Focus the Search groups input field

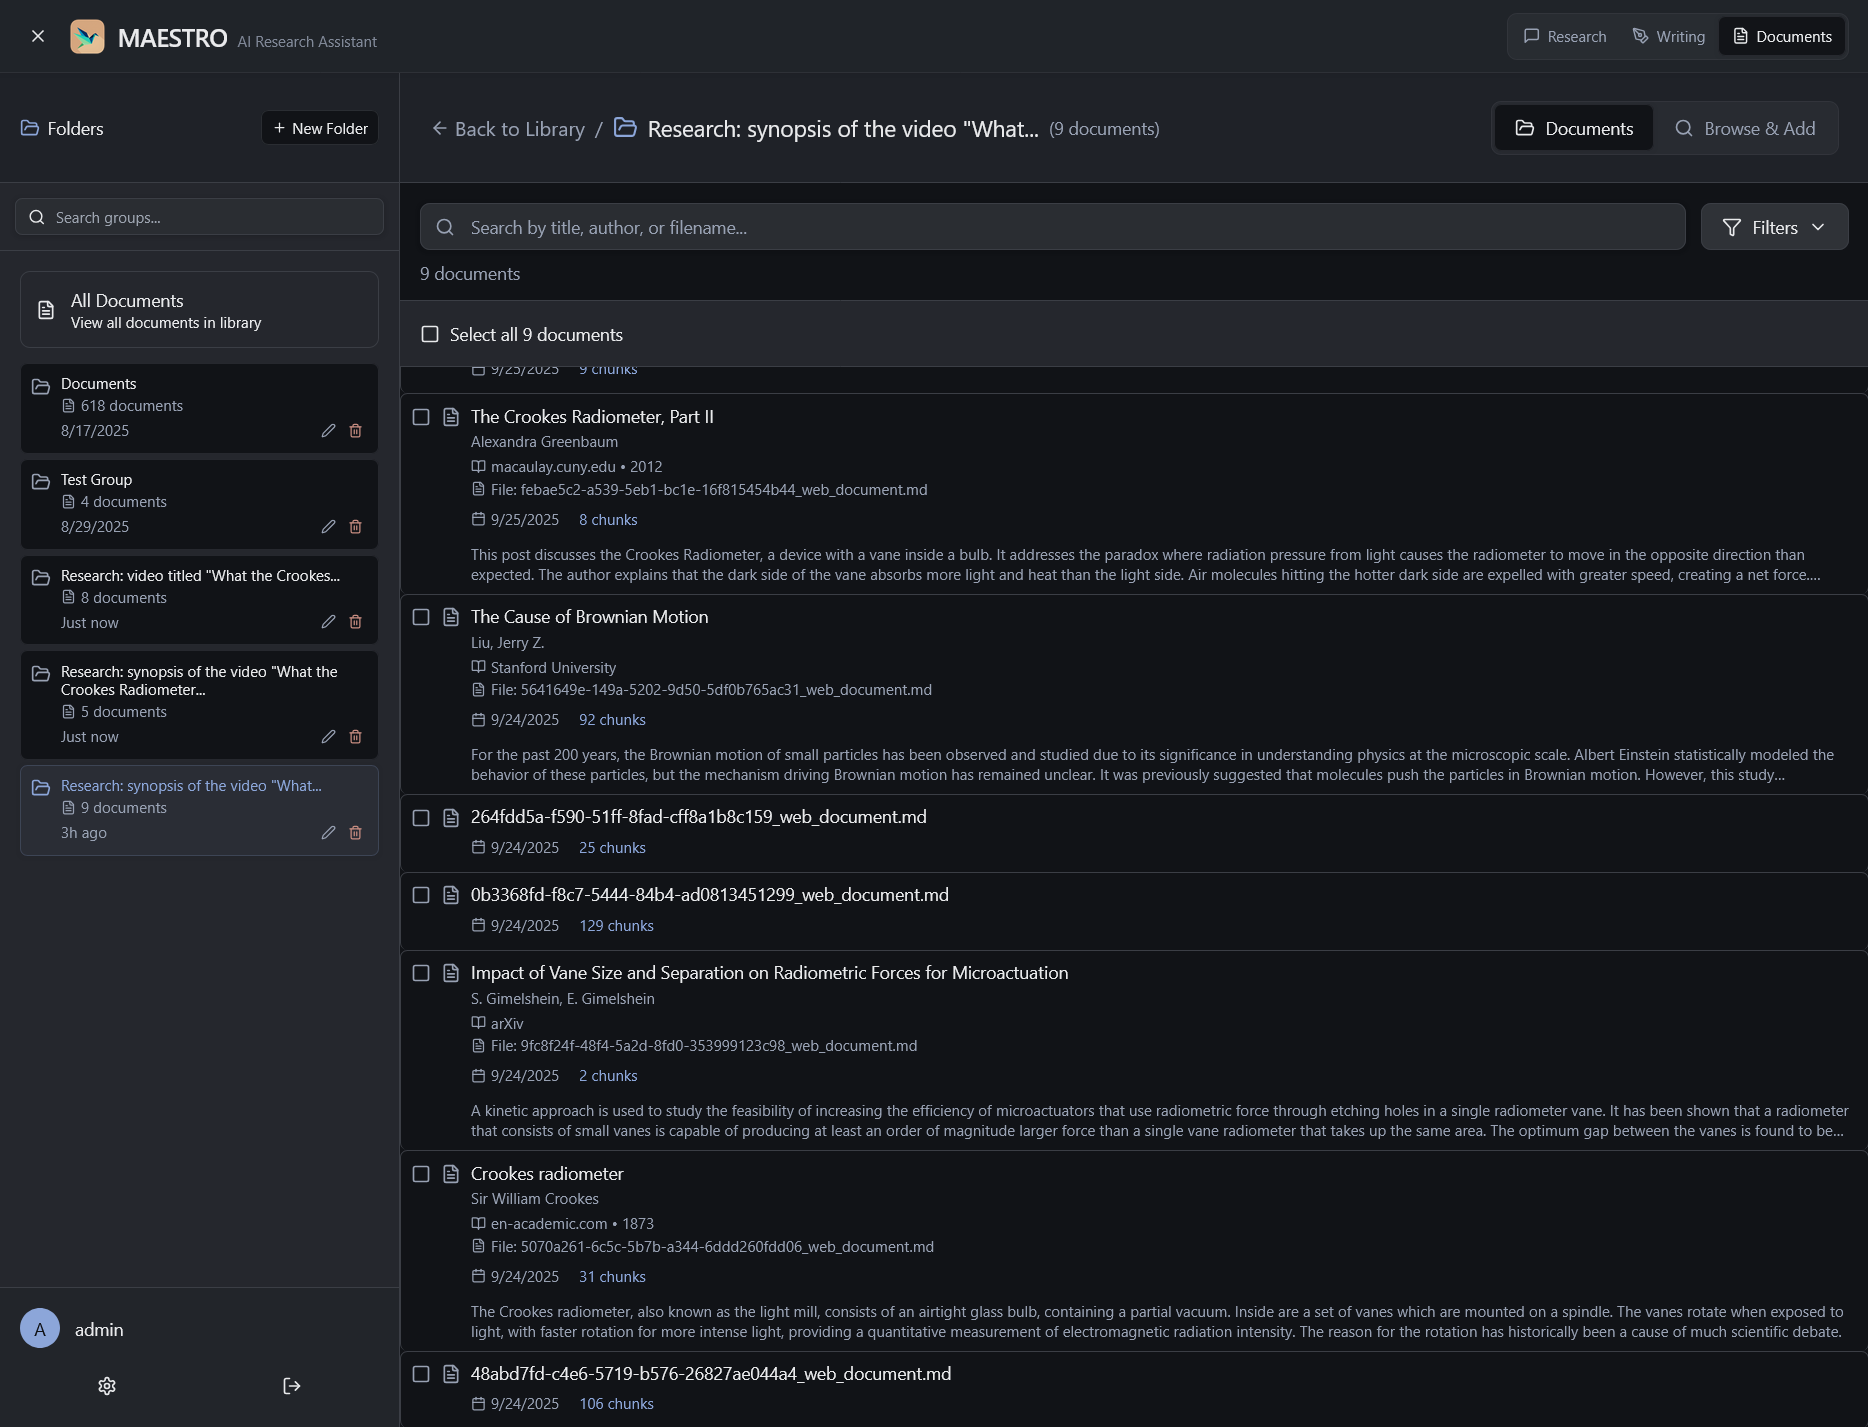coord(200,218)
